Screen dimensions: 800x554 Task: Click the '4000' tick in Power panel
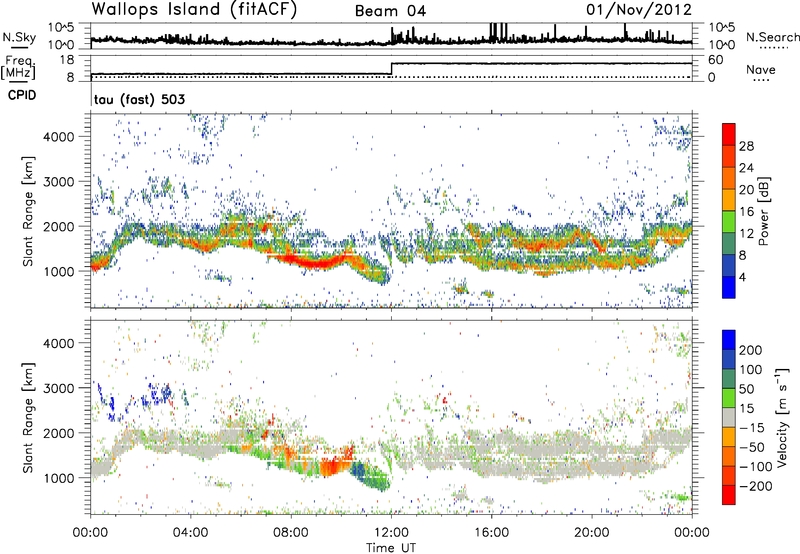58,137
